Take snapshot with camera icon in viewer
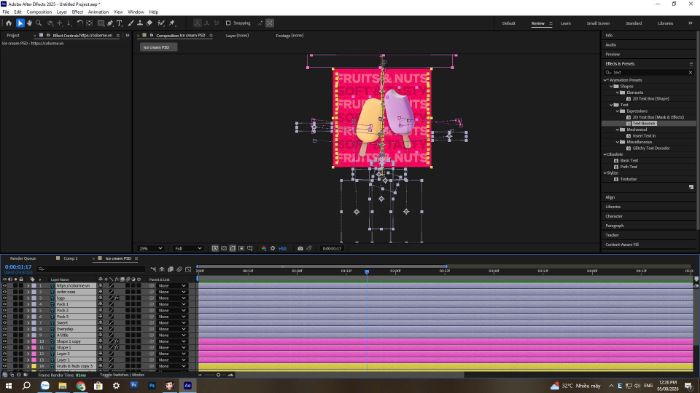Viewport: 700px width, 393px height. point(300,248)
